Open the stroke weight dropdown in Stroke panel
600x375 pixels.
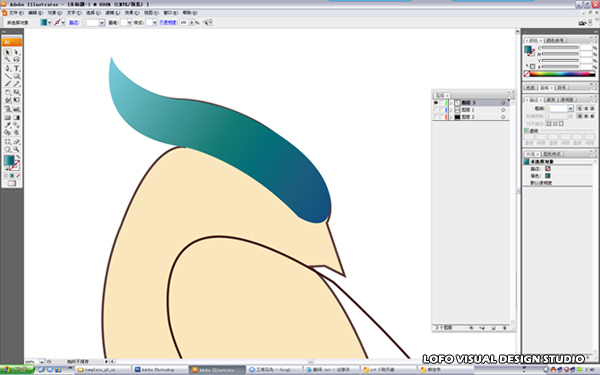click(x=571, y=109)
